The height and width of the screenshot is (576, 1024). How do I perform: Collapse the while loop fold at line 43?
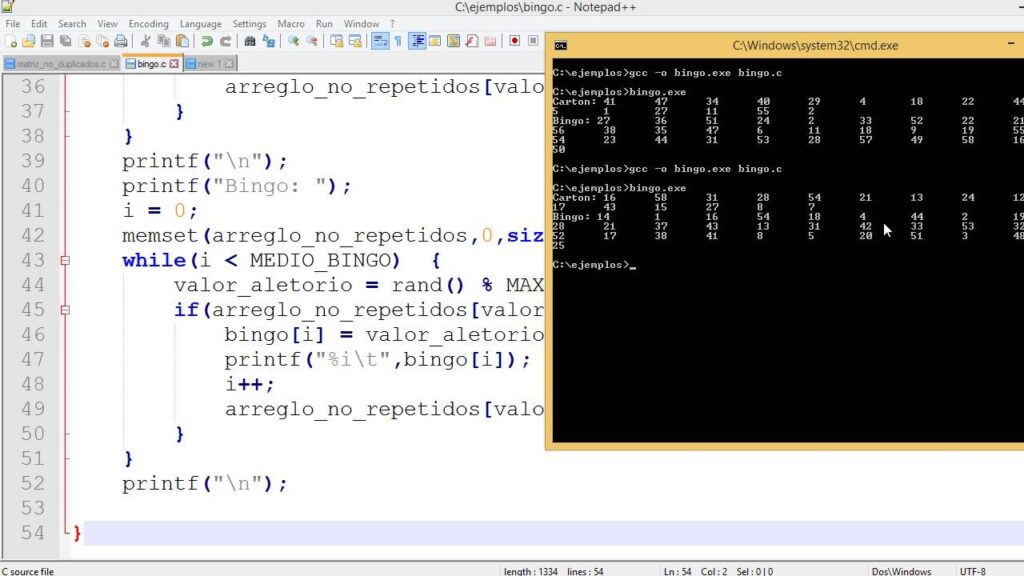(65, 260)
